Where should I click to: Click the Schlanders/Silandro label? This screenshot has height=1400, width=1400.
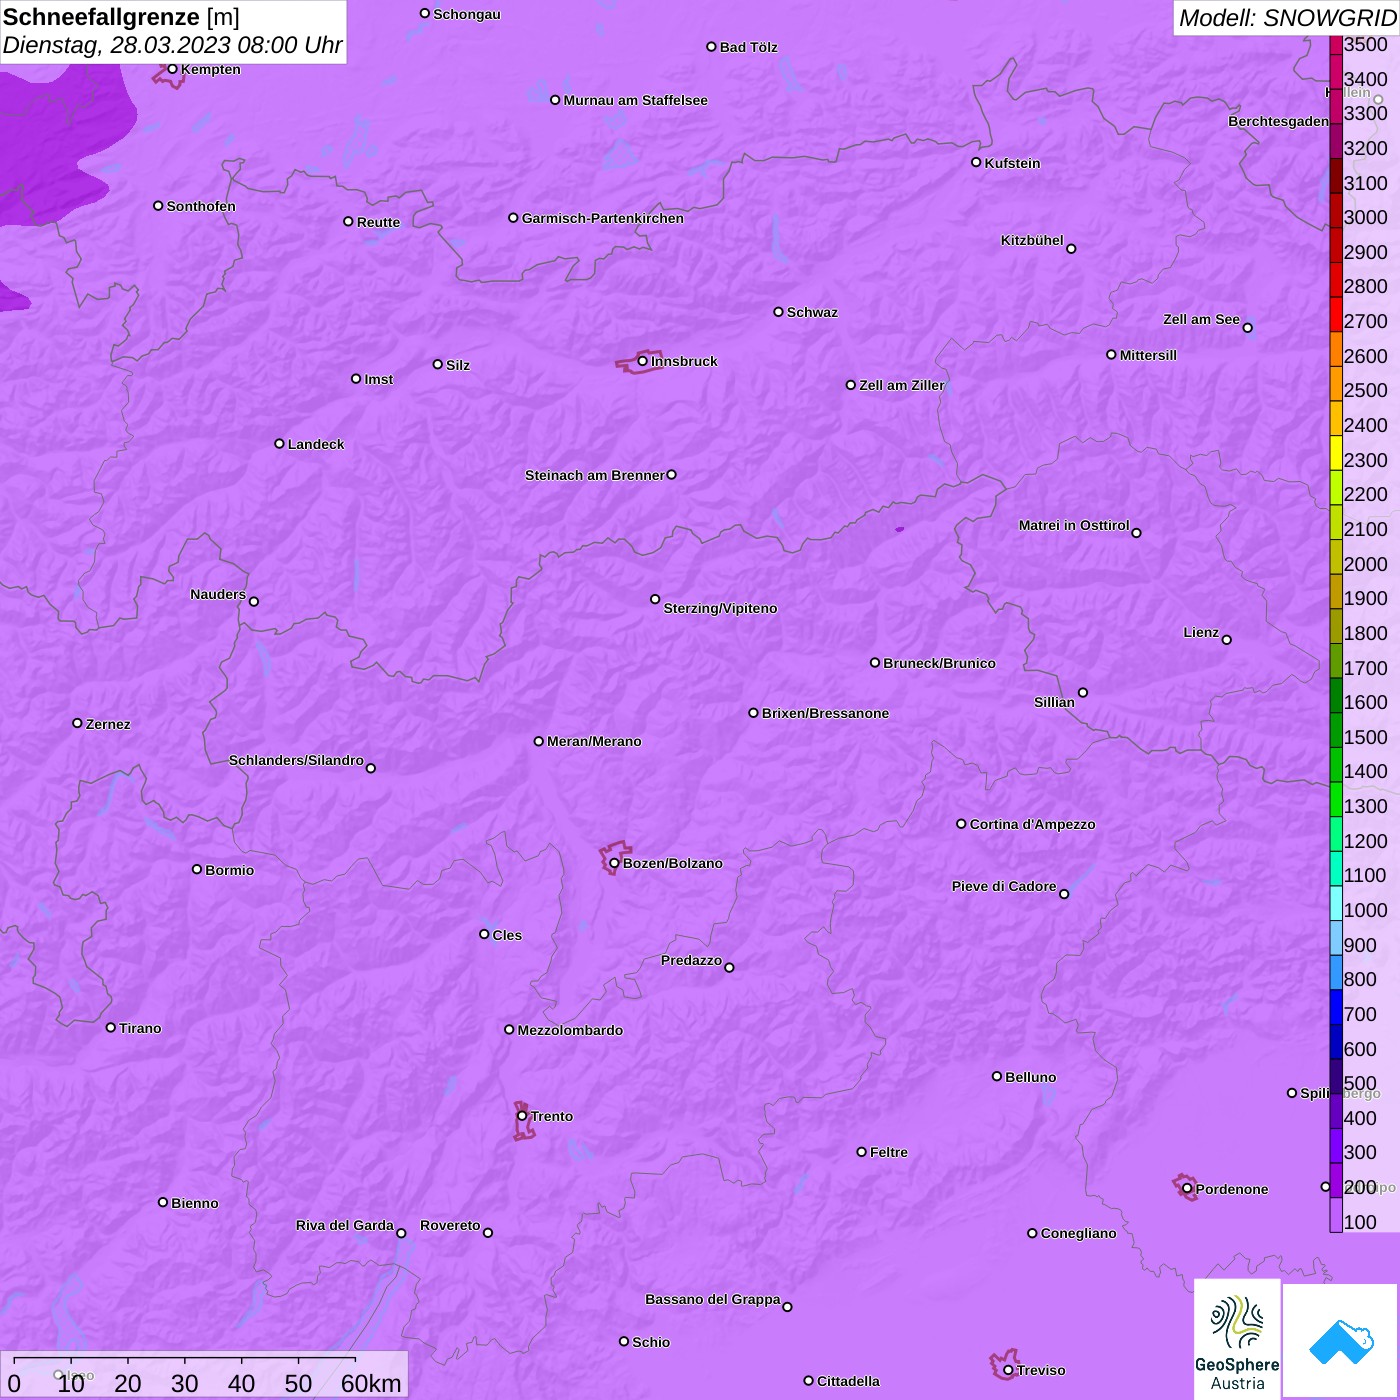tap(296, 760)
